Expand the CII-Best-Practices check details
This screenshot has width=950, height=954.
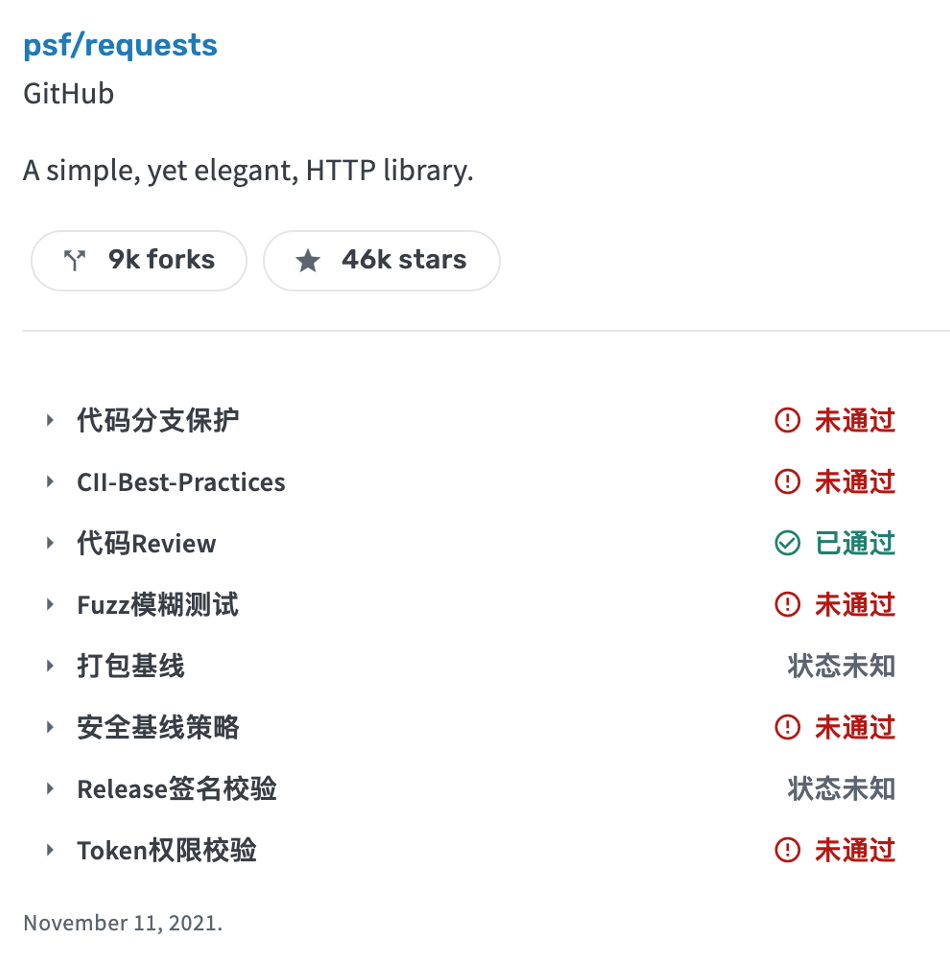[x=50, y=482]
